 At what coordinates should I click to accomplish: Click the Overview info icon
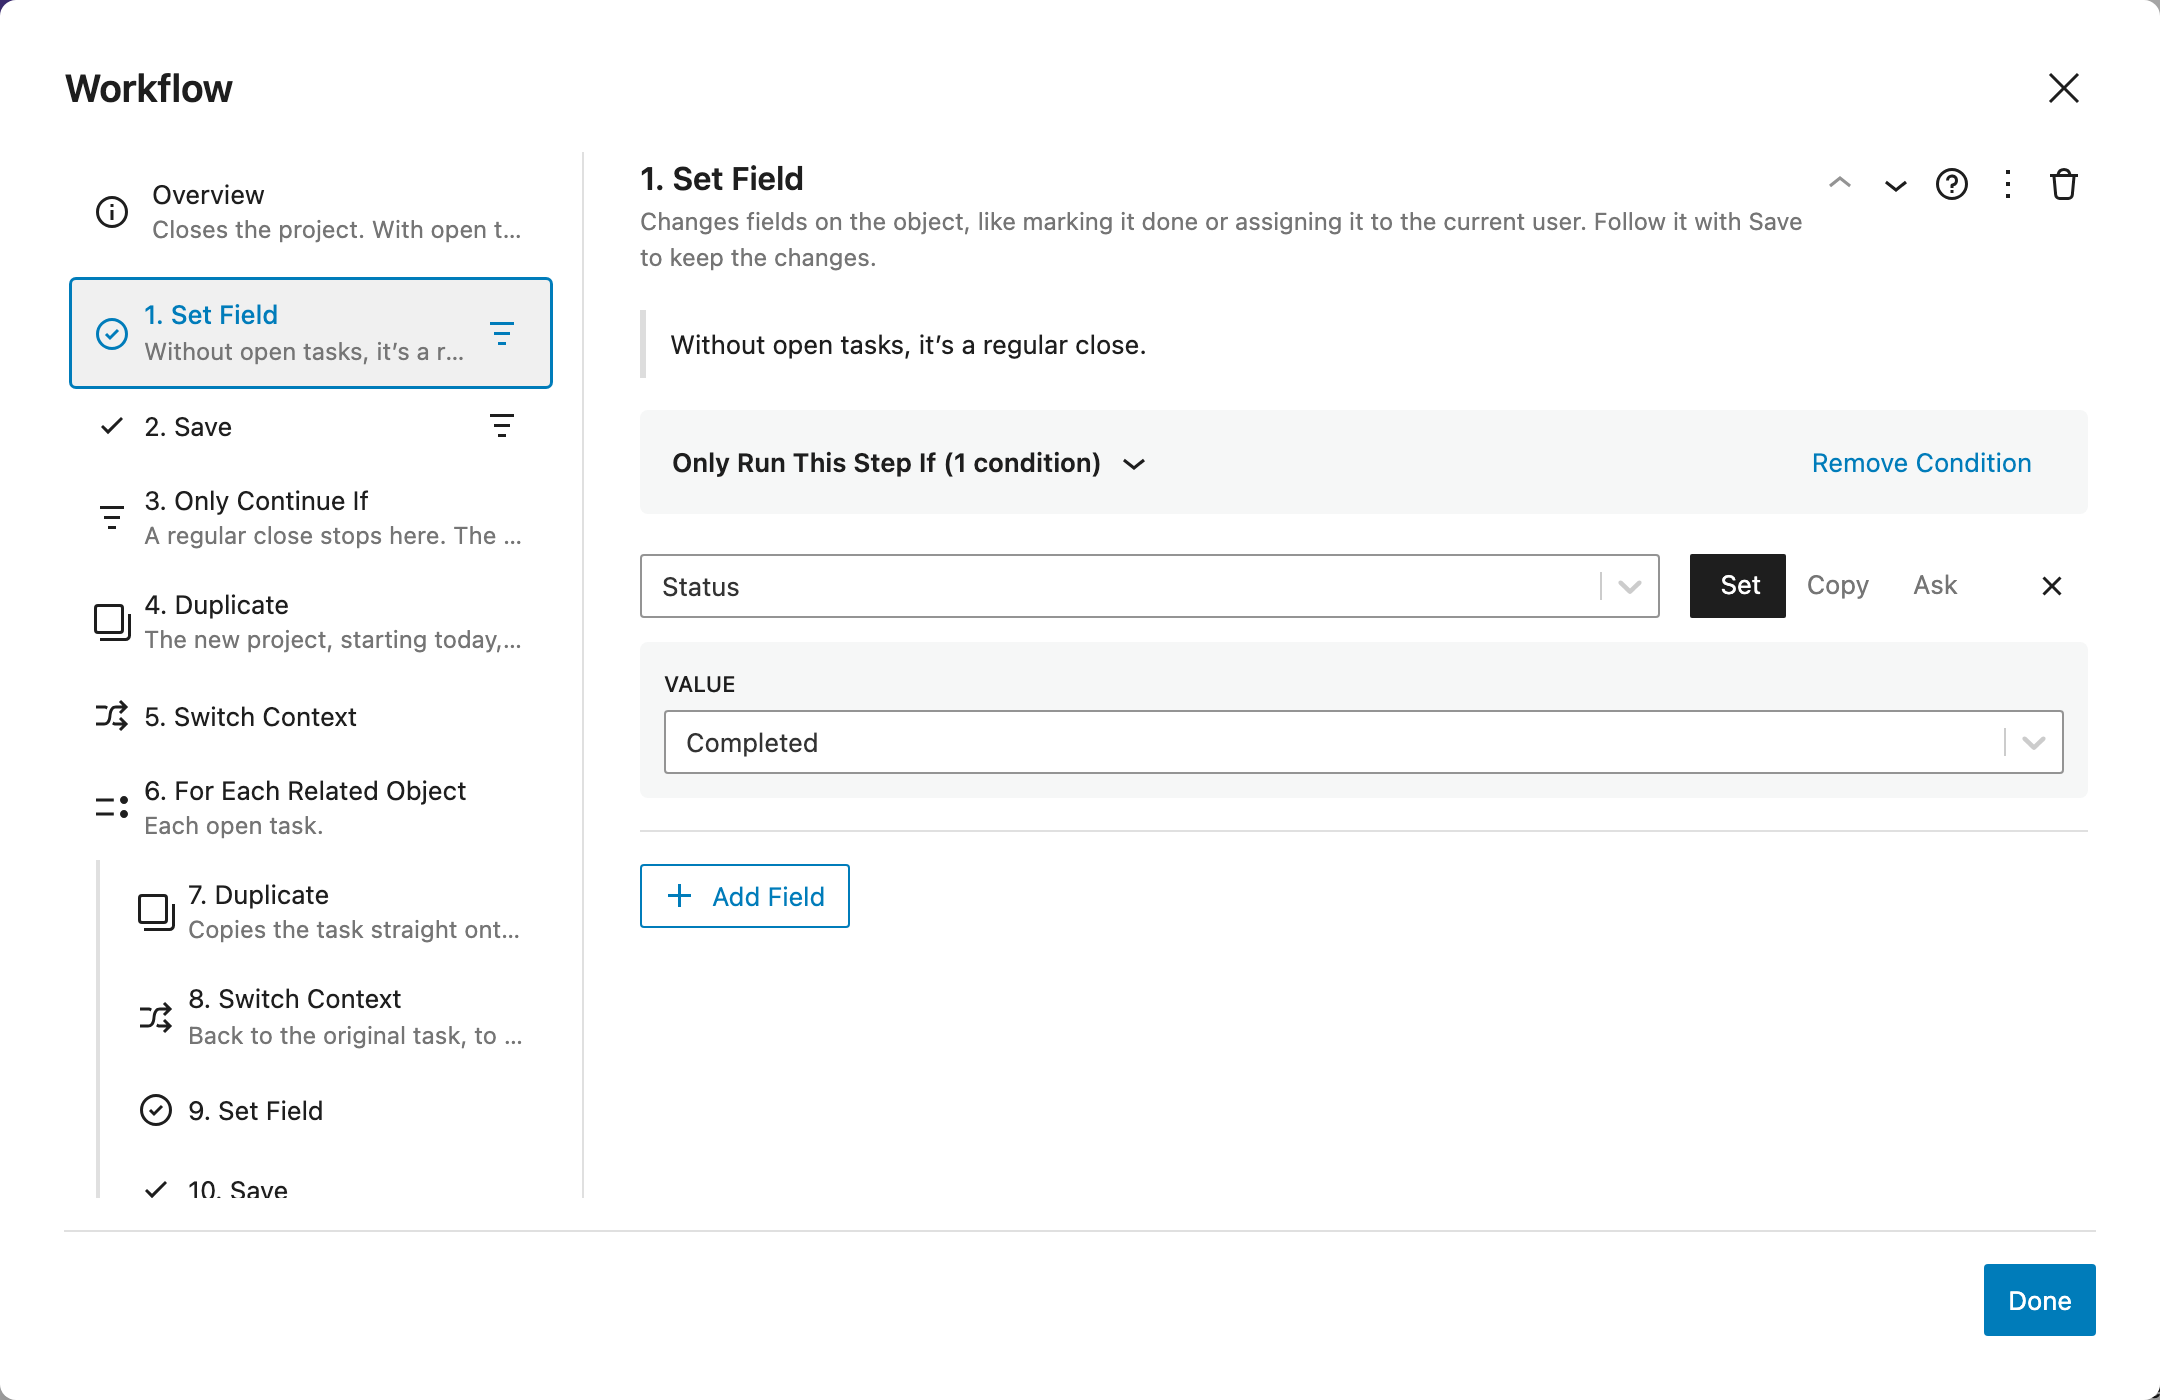112,212
